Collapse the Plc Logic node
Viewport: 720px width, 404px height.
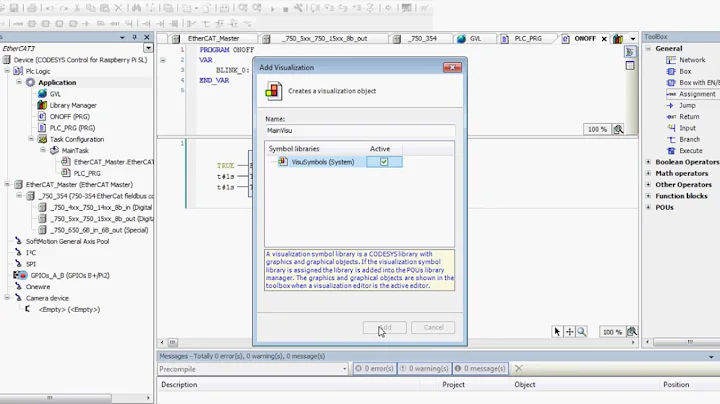(x=7, y=71)
